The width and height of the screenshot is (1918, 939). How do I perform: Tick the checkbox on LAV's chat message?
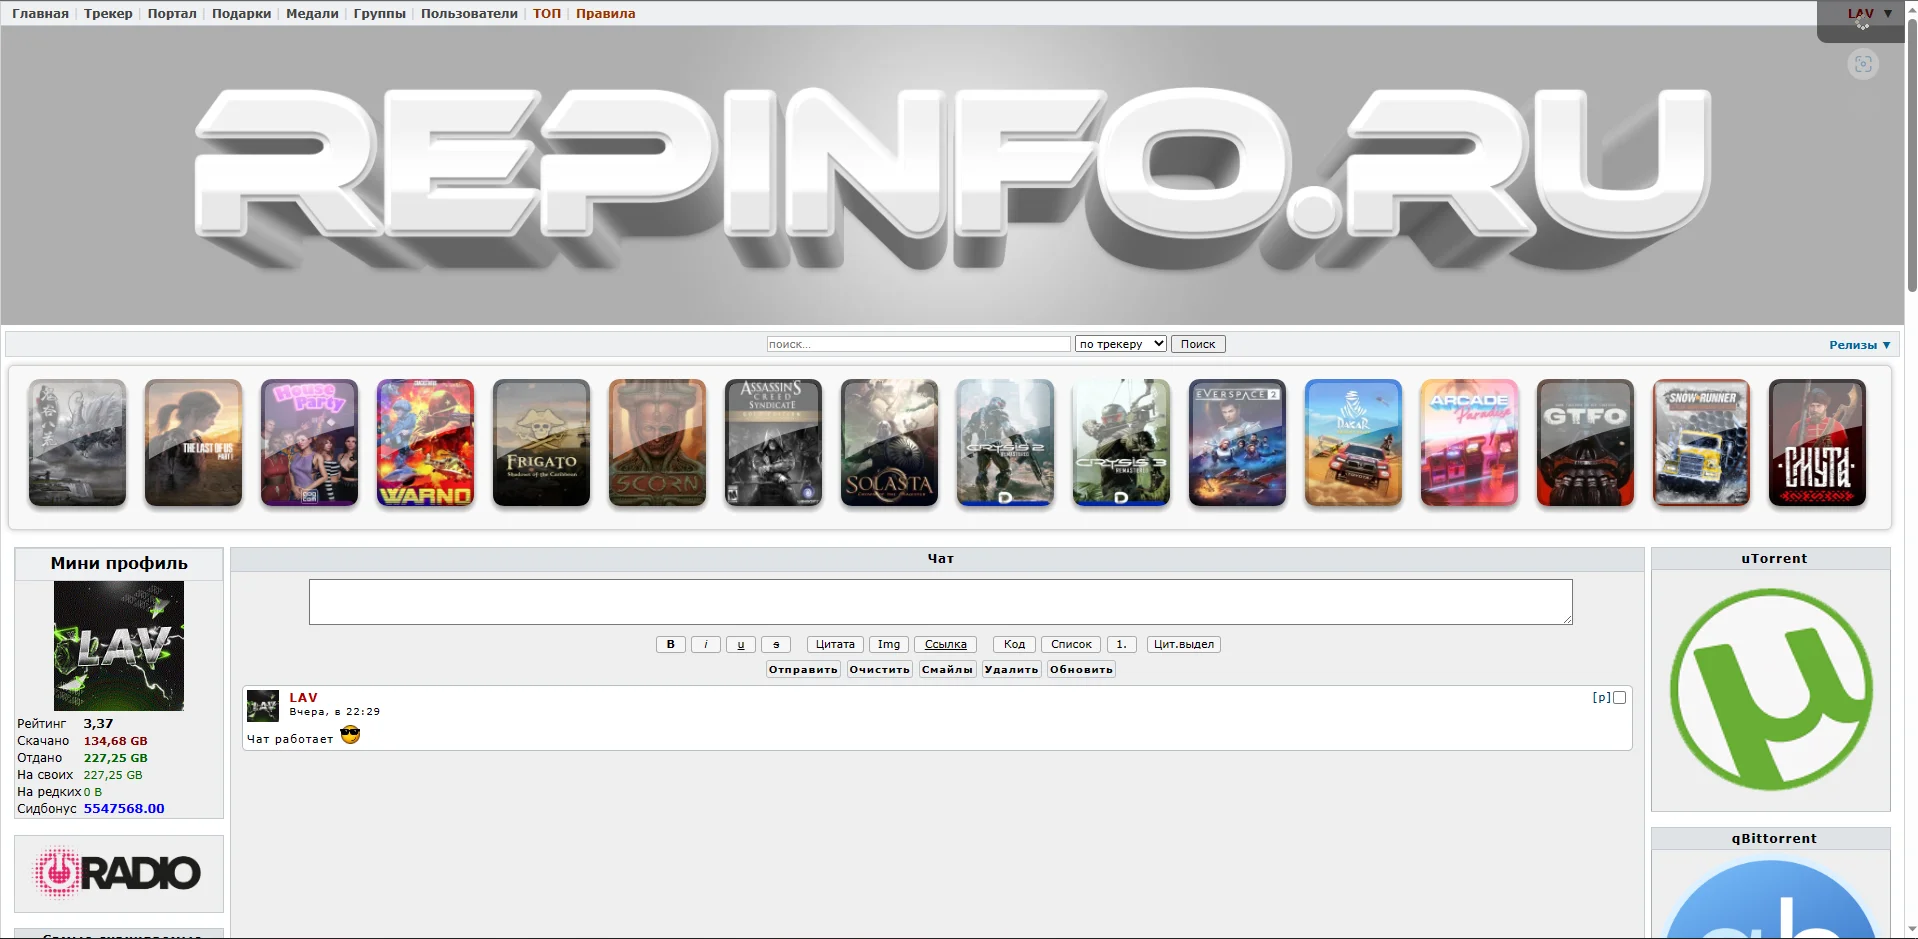1619,698
